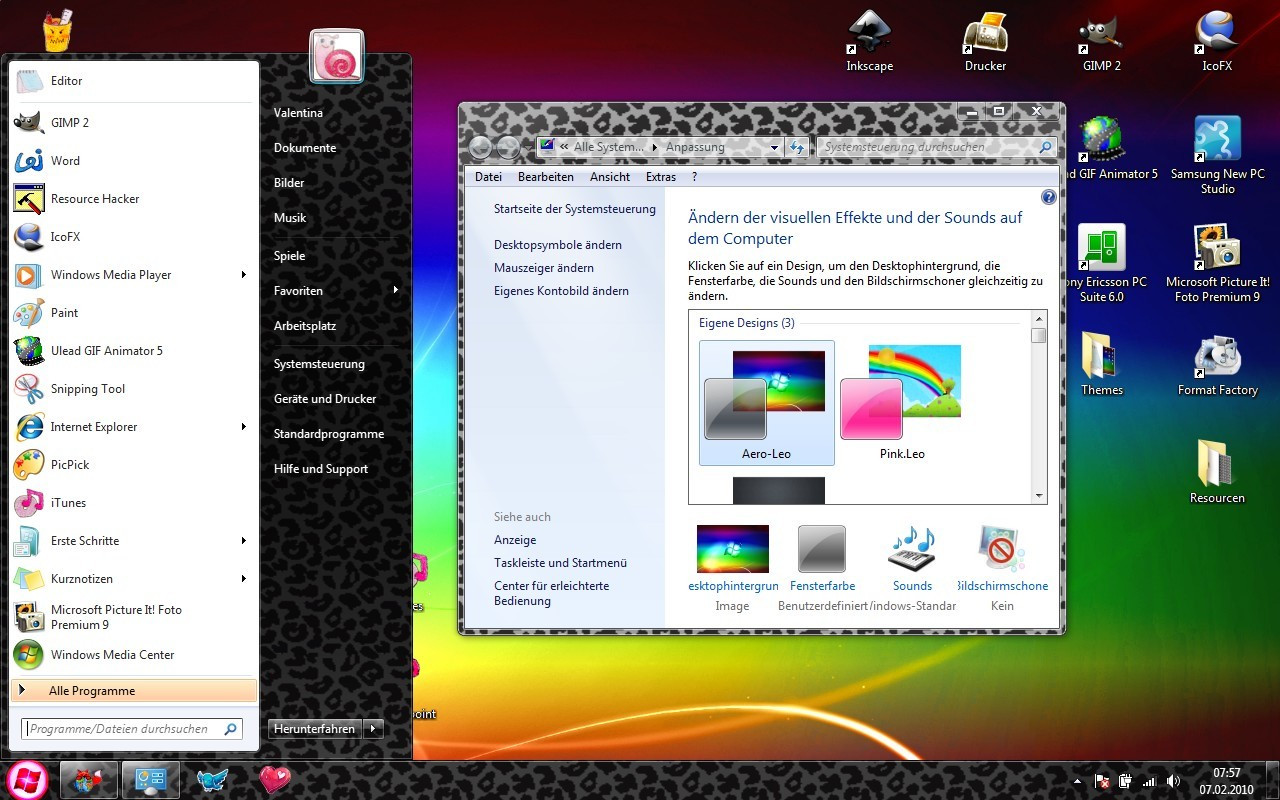Expand Windows Media Player jump list arrow
1280x800 pixels.
243,274
